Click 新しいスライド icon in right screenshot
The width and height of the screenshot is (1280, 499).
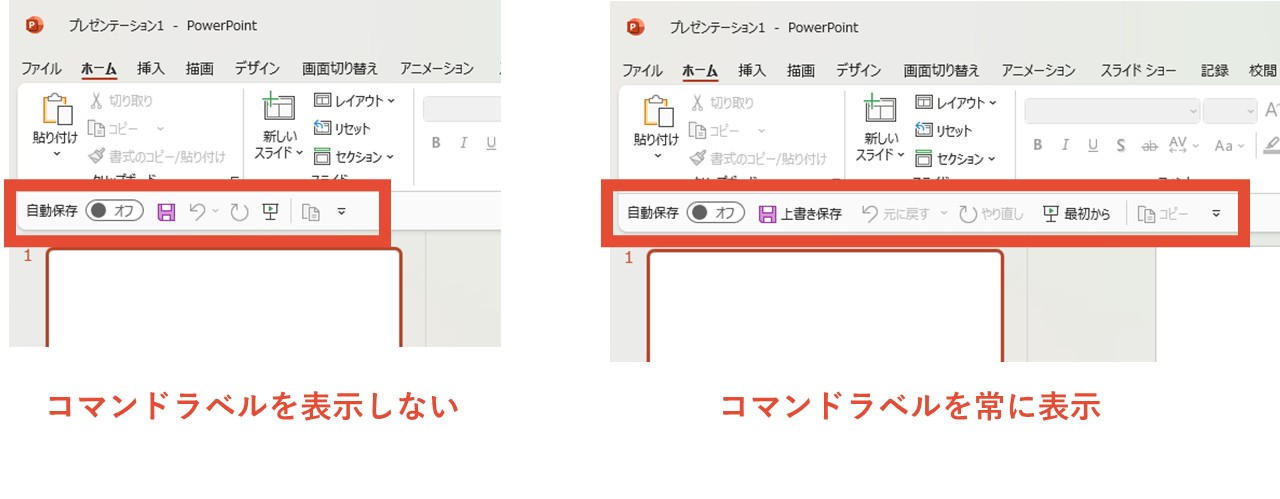(x=880, y=111)
